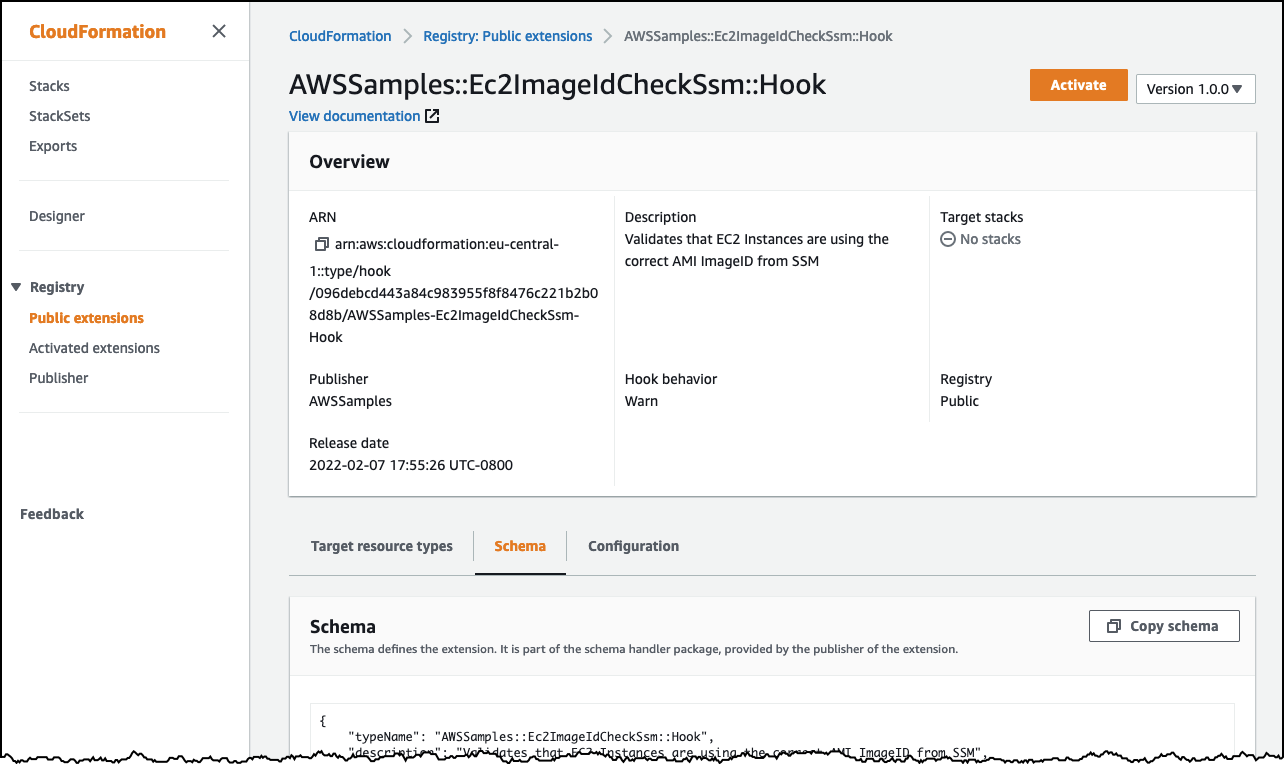Image resolution: width=1284 pixels, height=764 pixels.
Task: Open Activated extensions in the sidebar
Action: point(94,348)
